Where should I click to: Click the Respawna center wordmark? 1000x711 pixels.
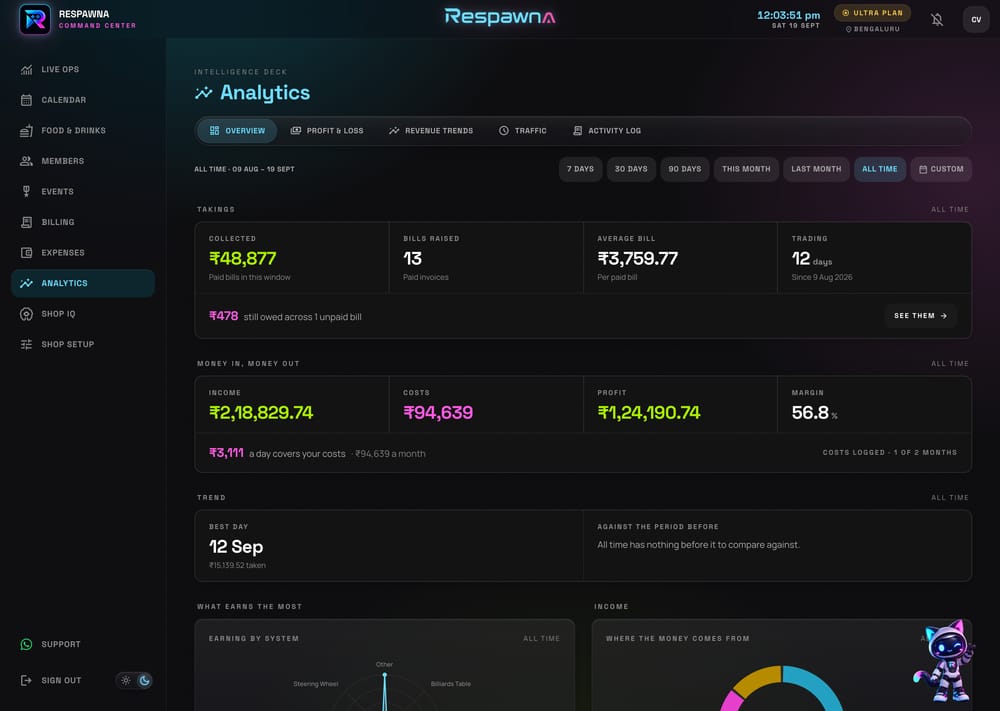coord(500,17)
